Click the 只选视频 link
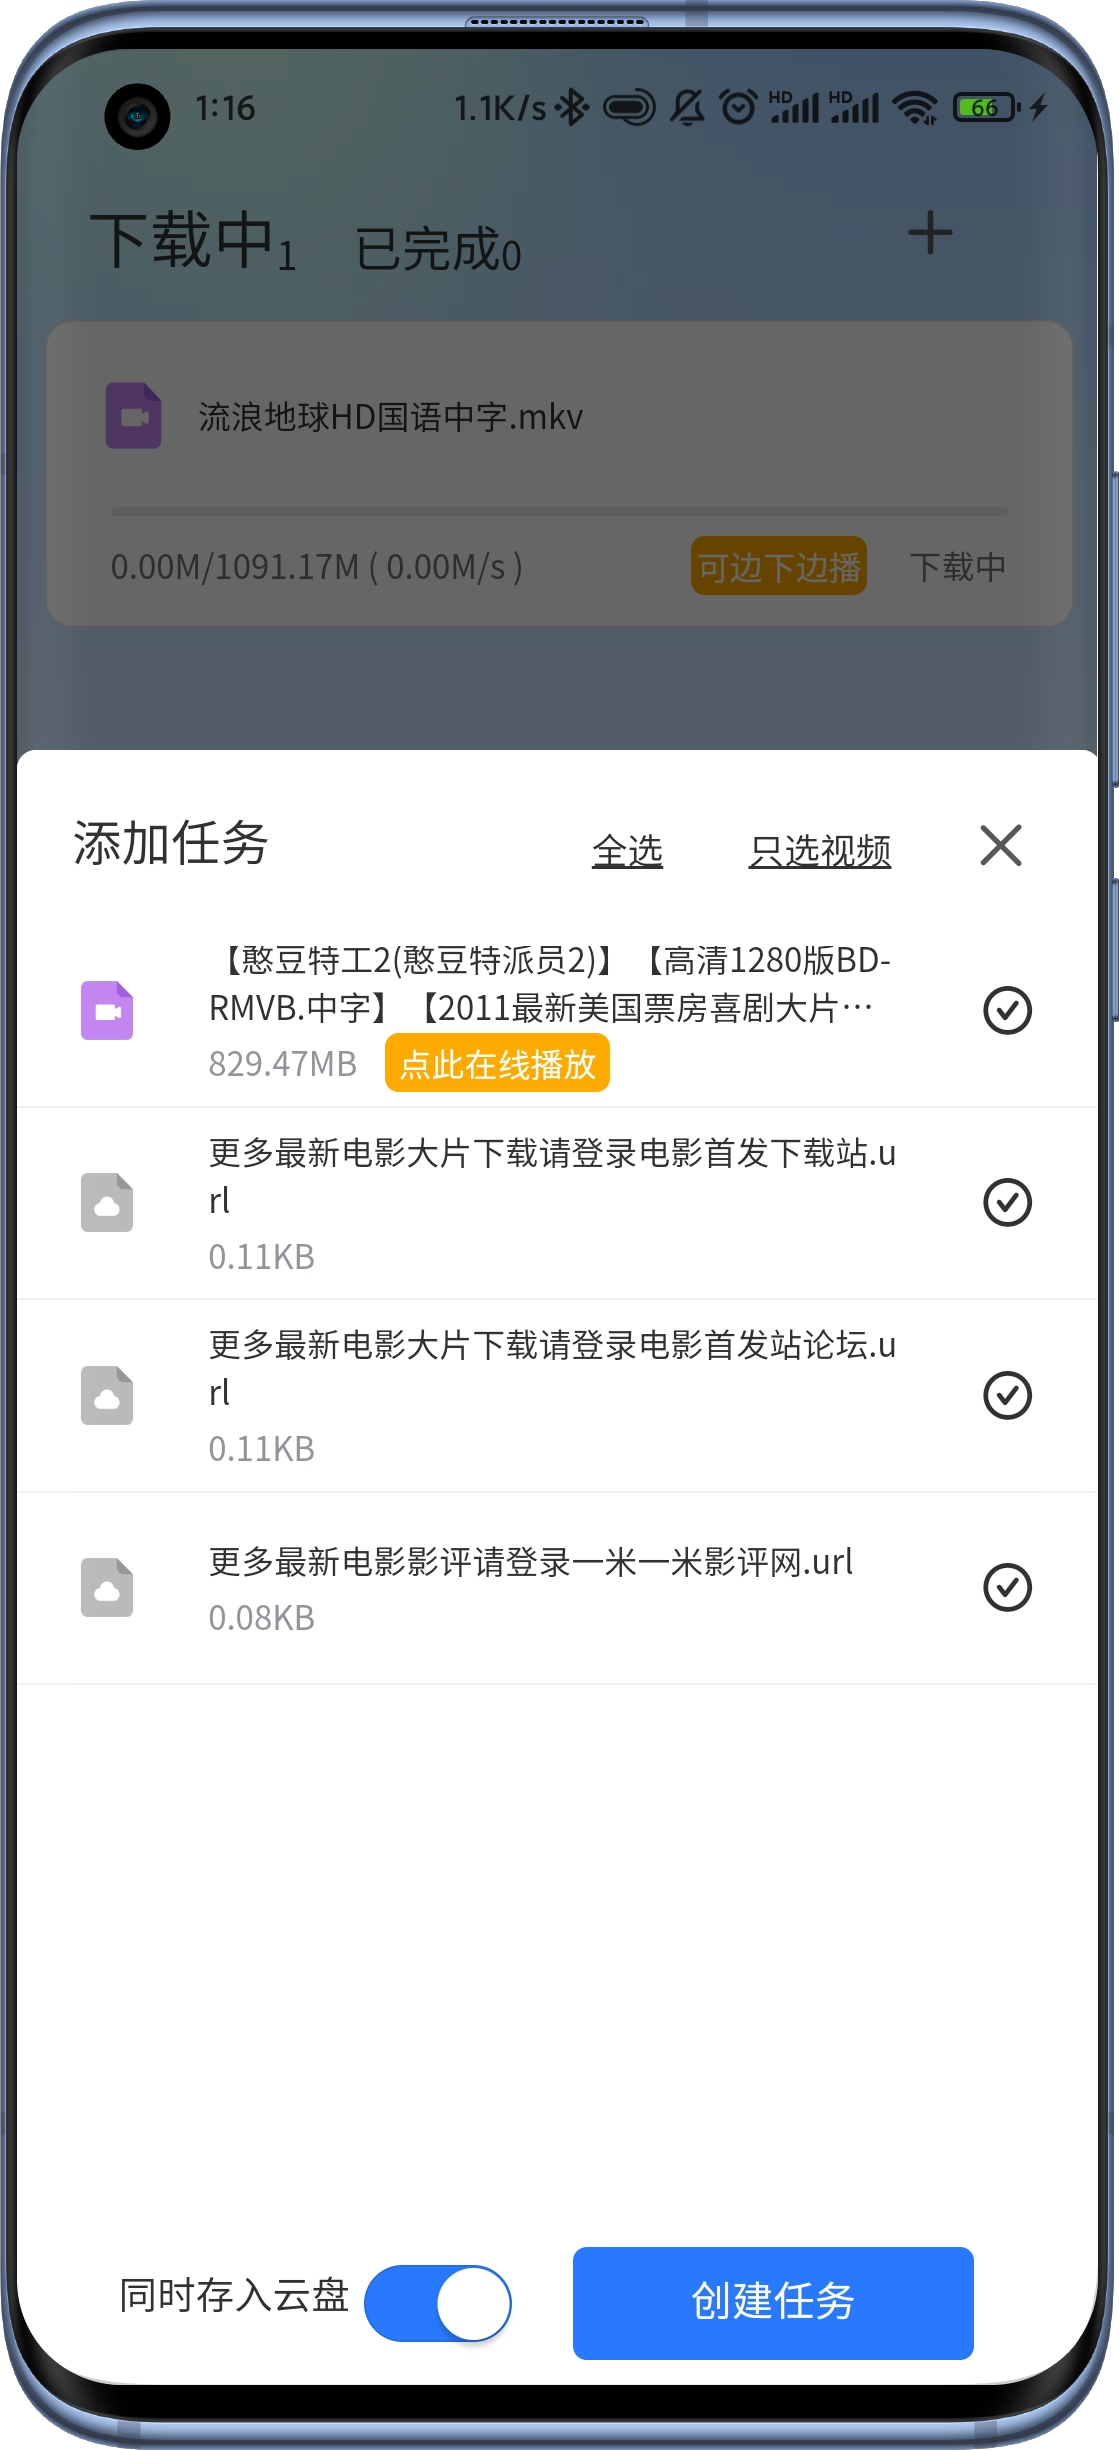Image resolution: width=1119 pixels, height=2450 pixels. [819, 851]
